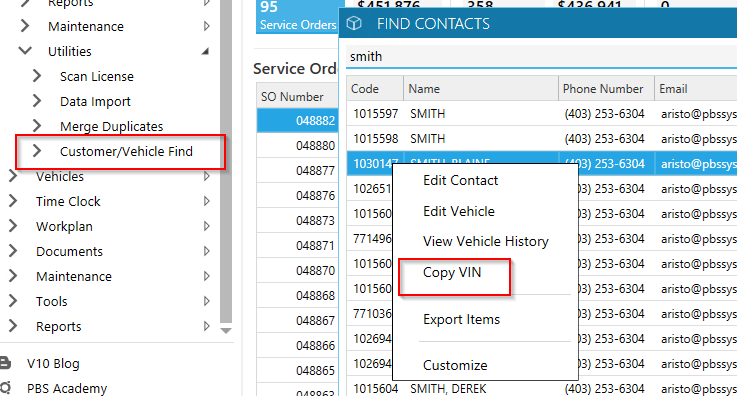Sort contacts by the Code column
This screenshot has width=737, height=396.
(x=375, y=88)
